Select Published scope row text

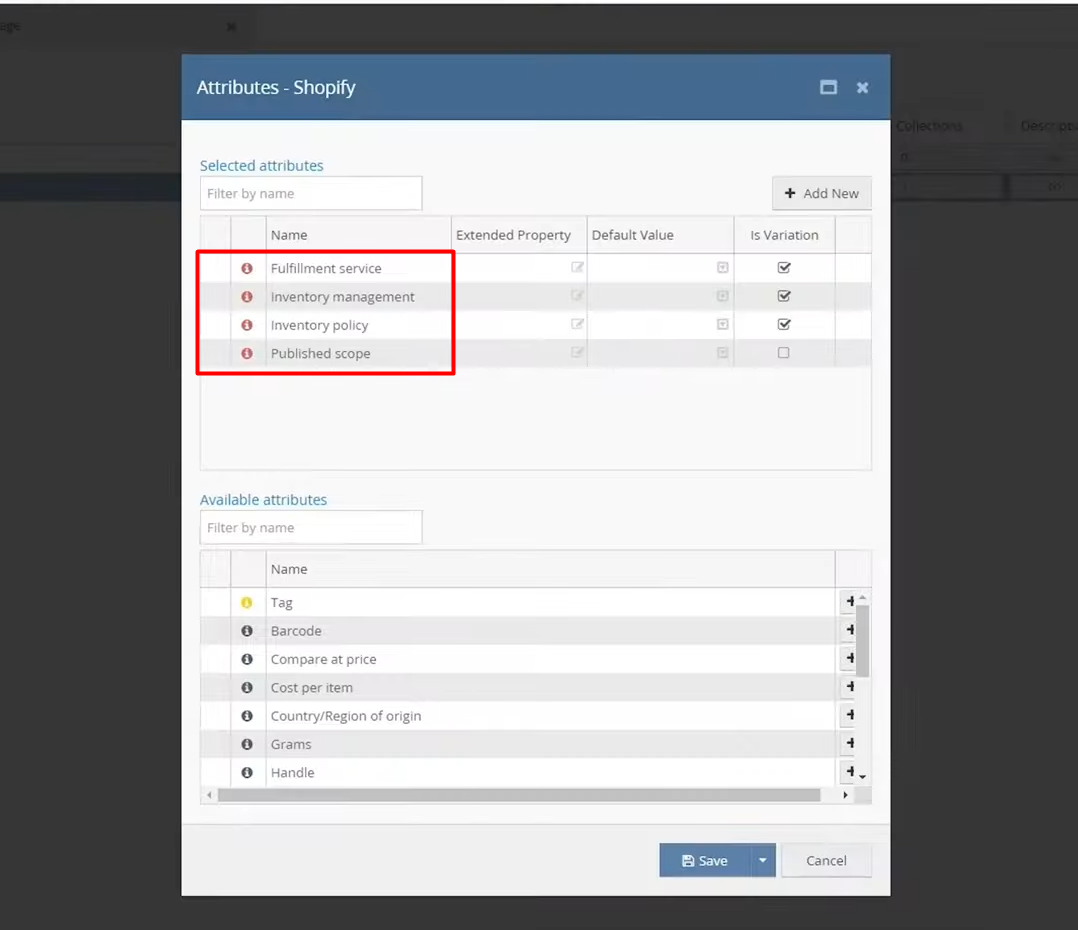[320, 353]
